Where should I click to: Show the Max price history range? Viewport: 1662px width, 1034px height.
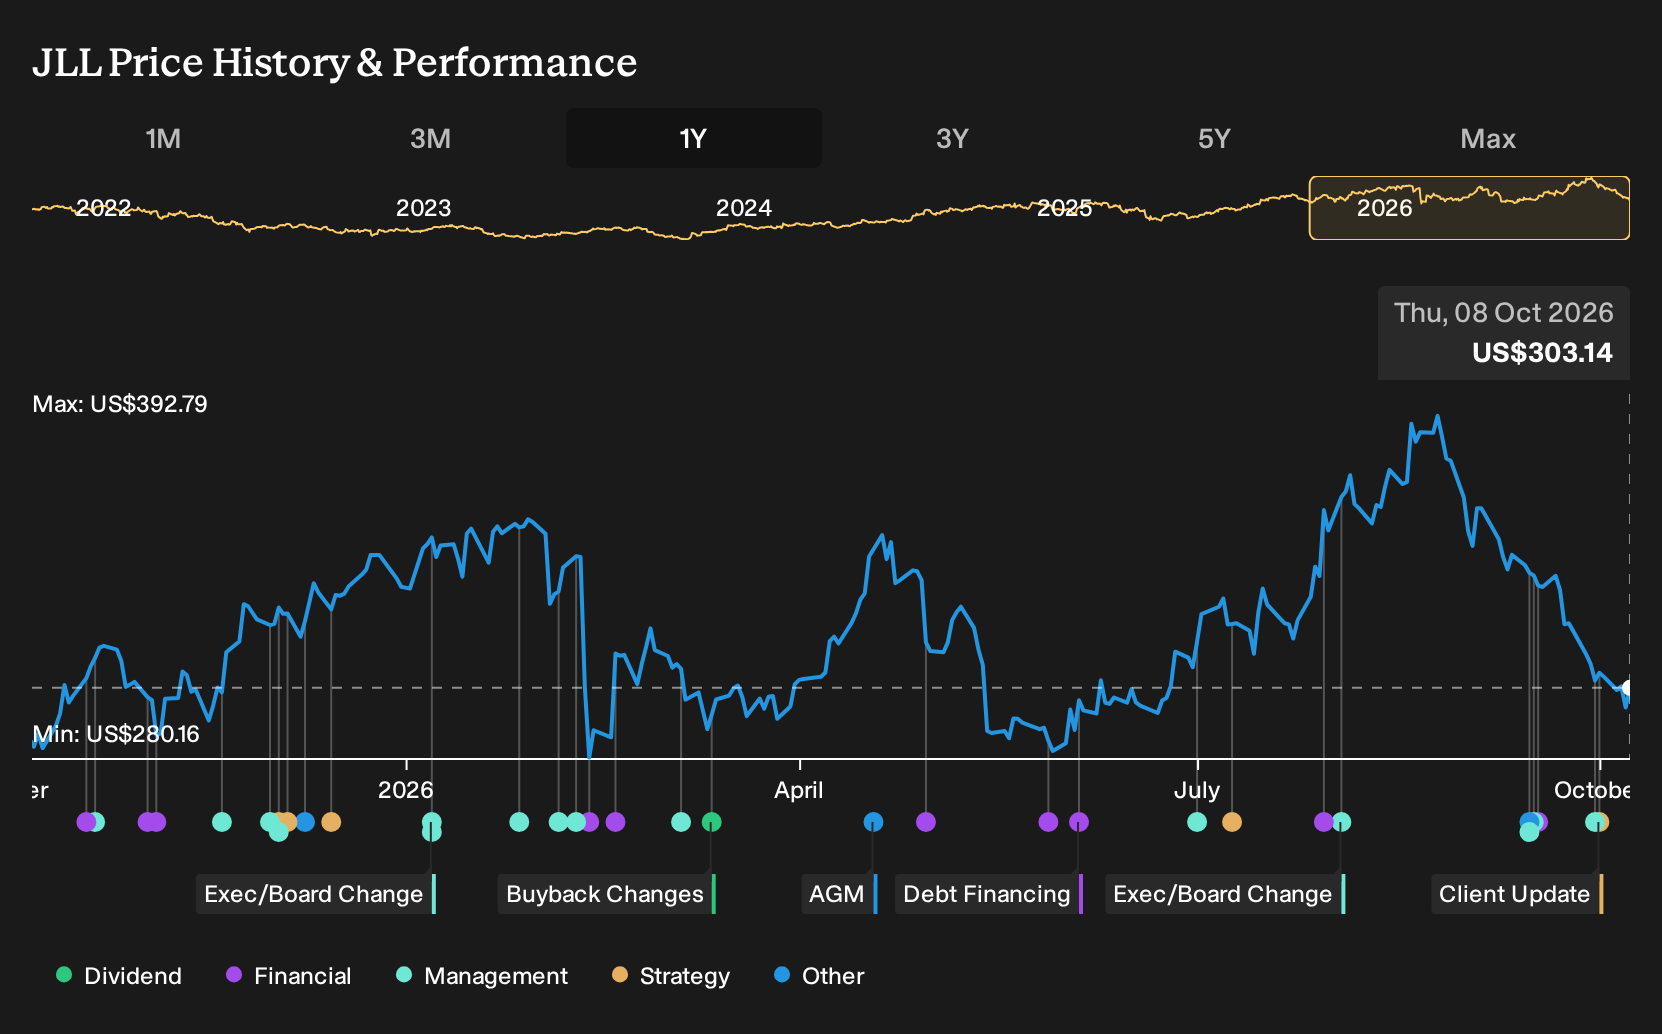pos(1488,138)
